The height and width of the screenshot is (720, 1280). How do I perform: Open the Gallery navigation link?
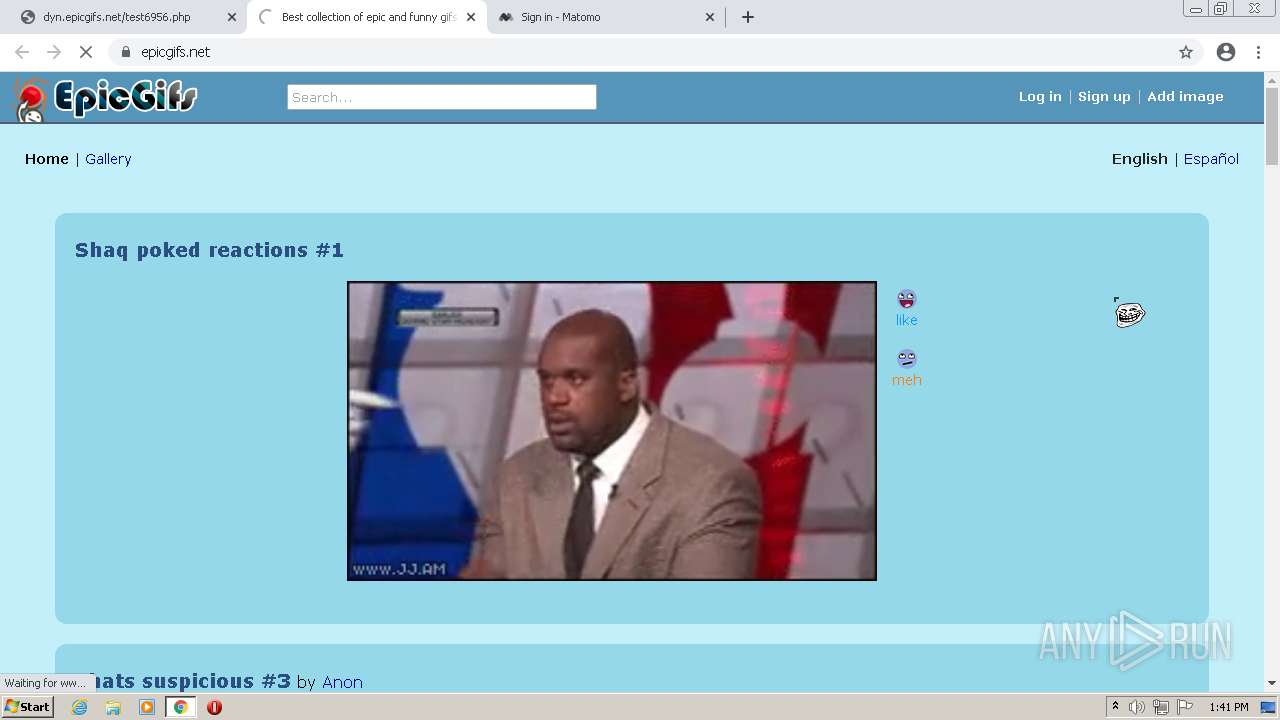[108, 159]
